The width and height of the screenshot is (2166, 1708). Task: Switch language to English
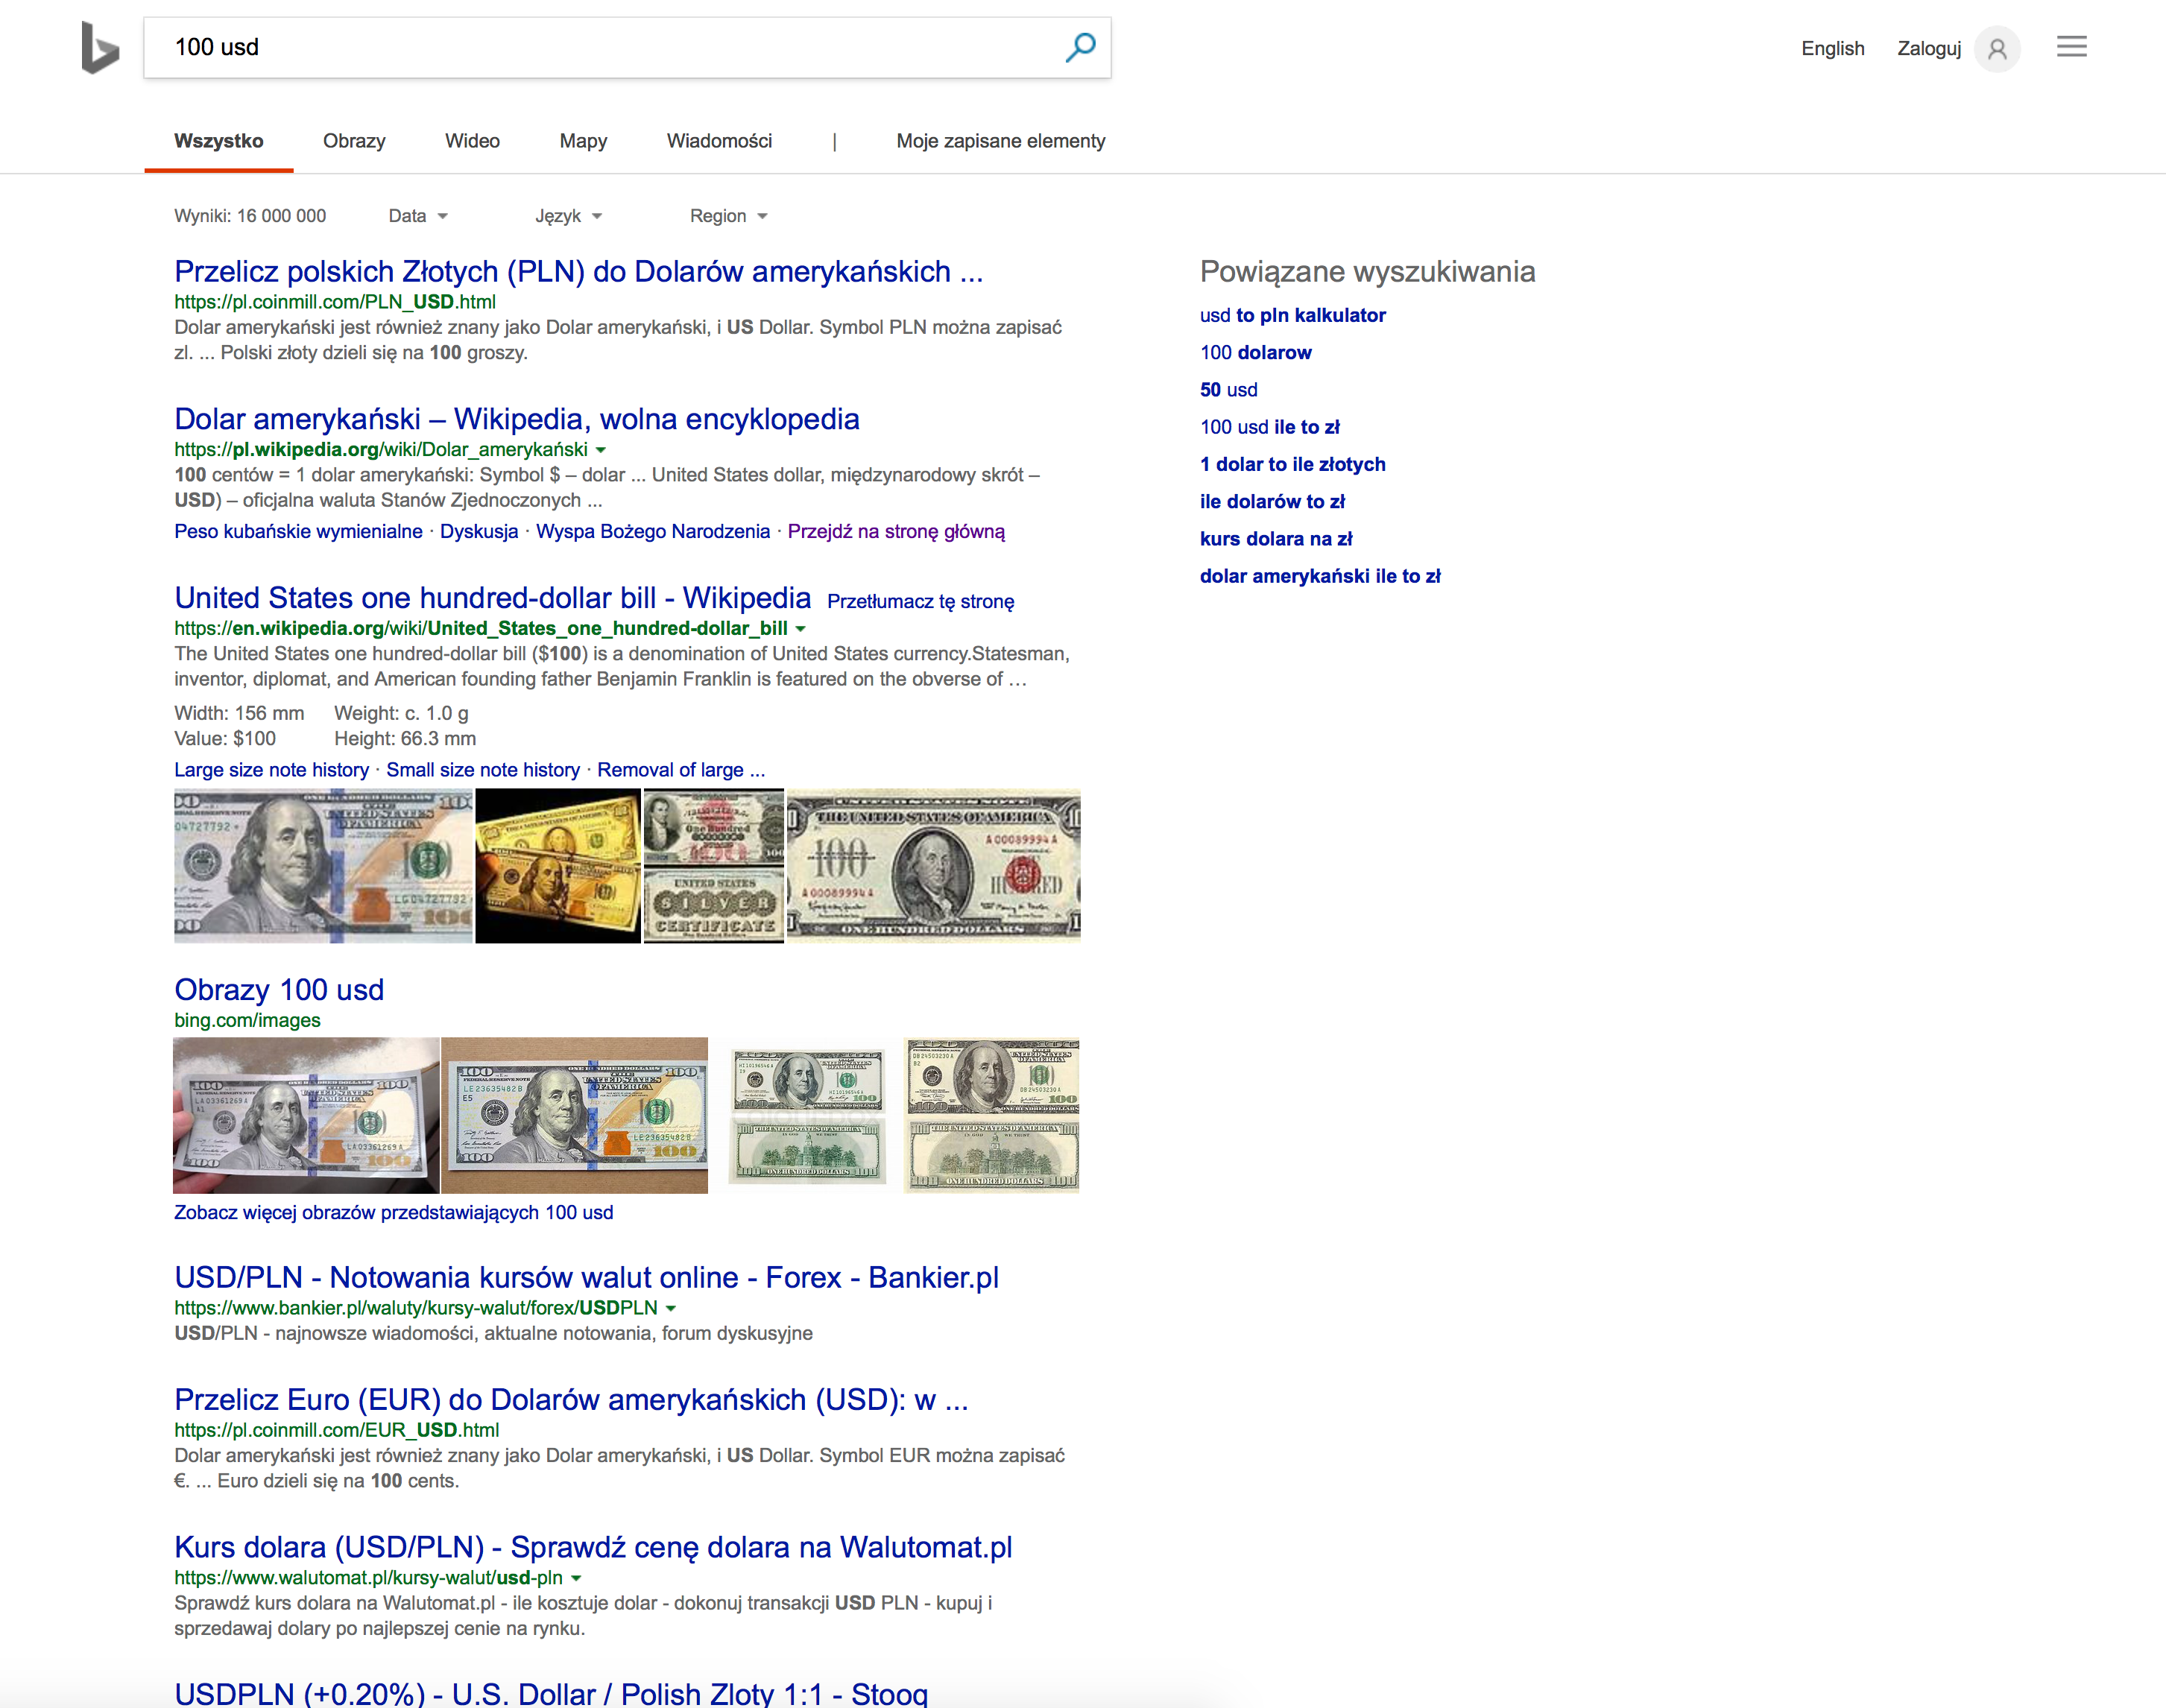pos(1833,48)
